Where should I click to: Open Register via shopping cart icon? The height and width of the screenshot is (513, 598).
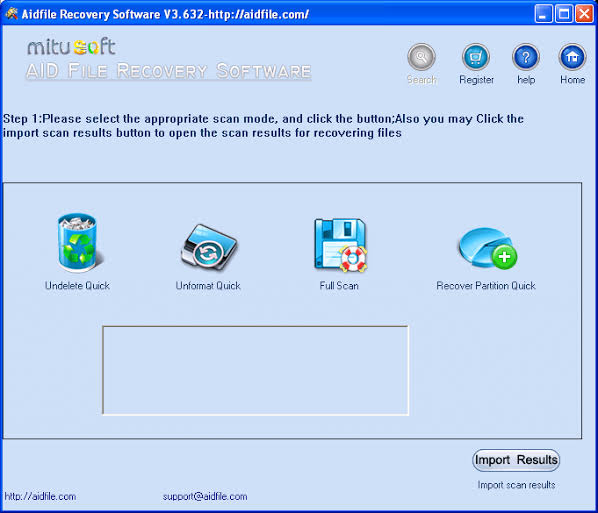[x=476, y=57]
